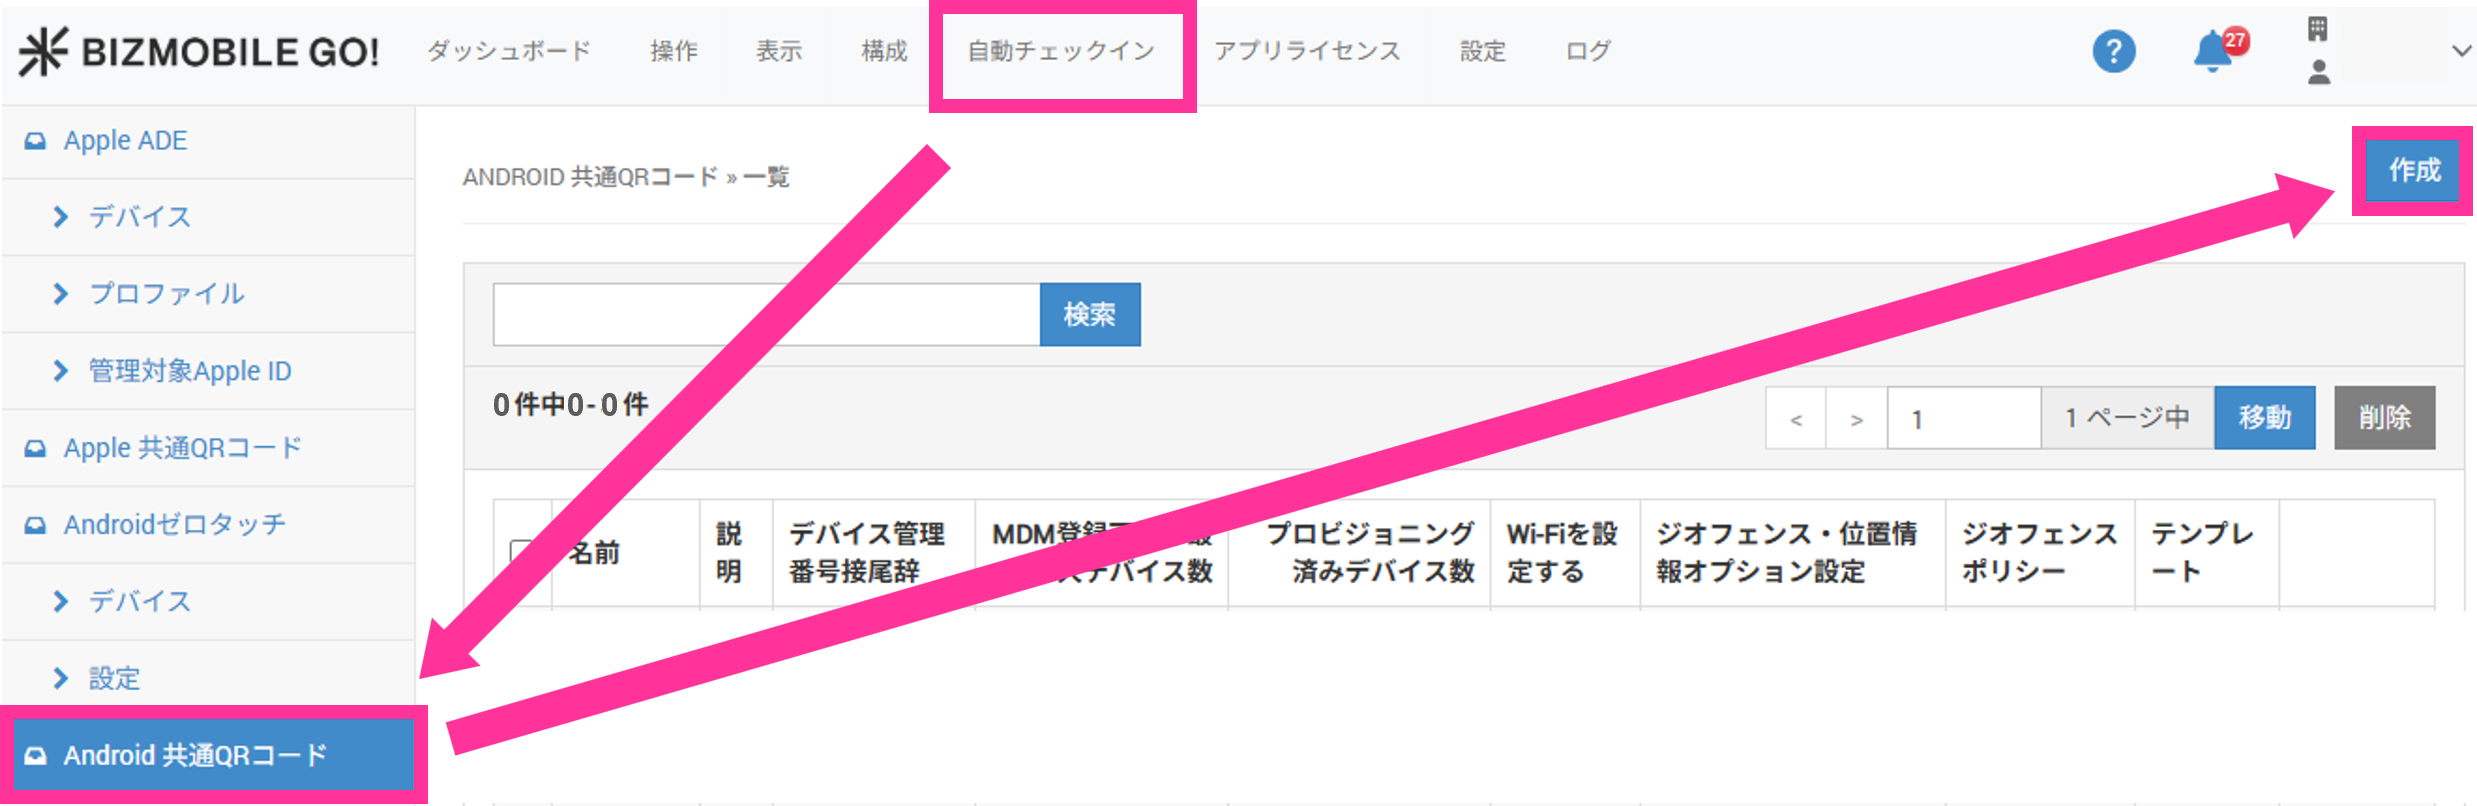The height and width of the screenshot is (806, 2477).
Task: Click the user profile icon
Action: tap(2319, 72)
